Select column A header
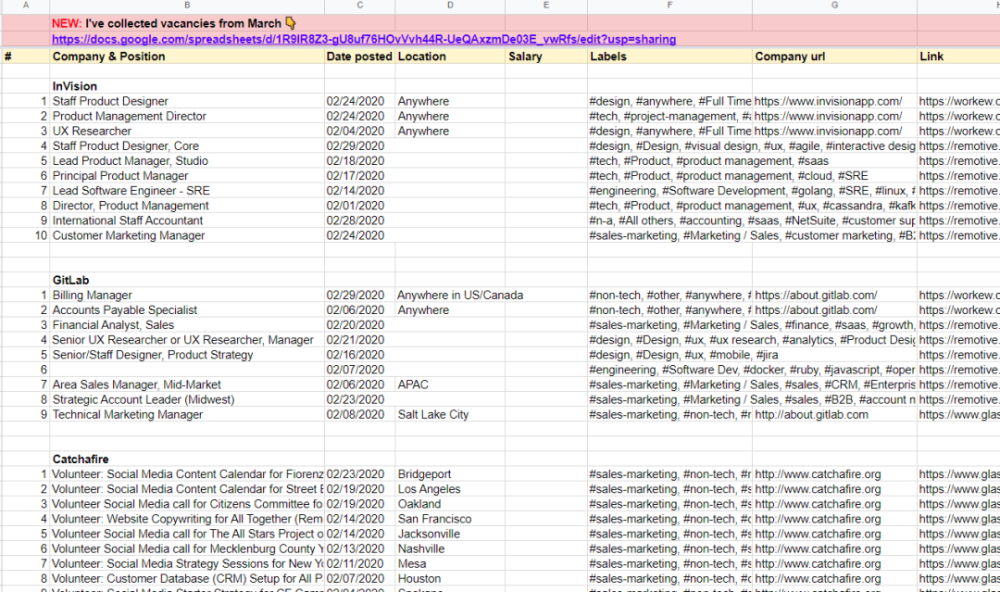 click(x=25, y=6)
